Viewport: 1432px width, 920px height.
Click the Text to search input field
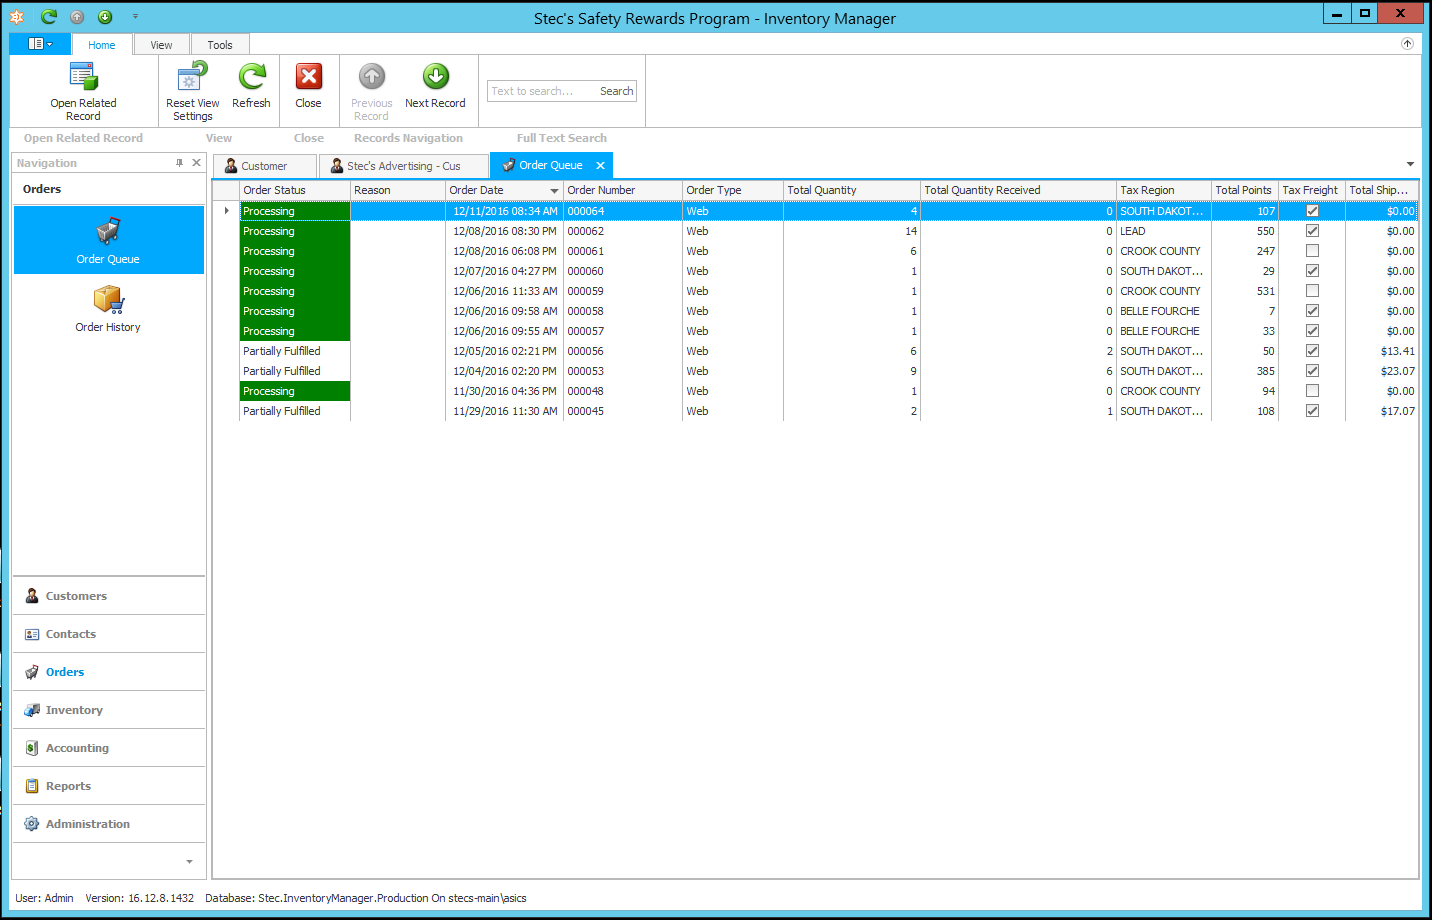click(x=541, y=91)
